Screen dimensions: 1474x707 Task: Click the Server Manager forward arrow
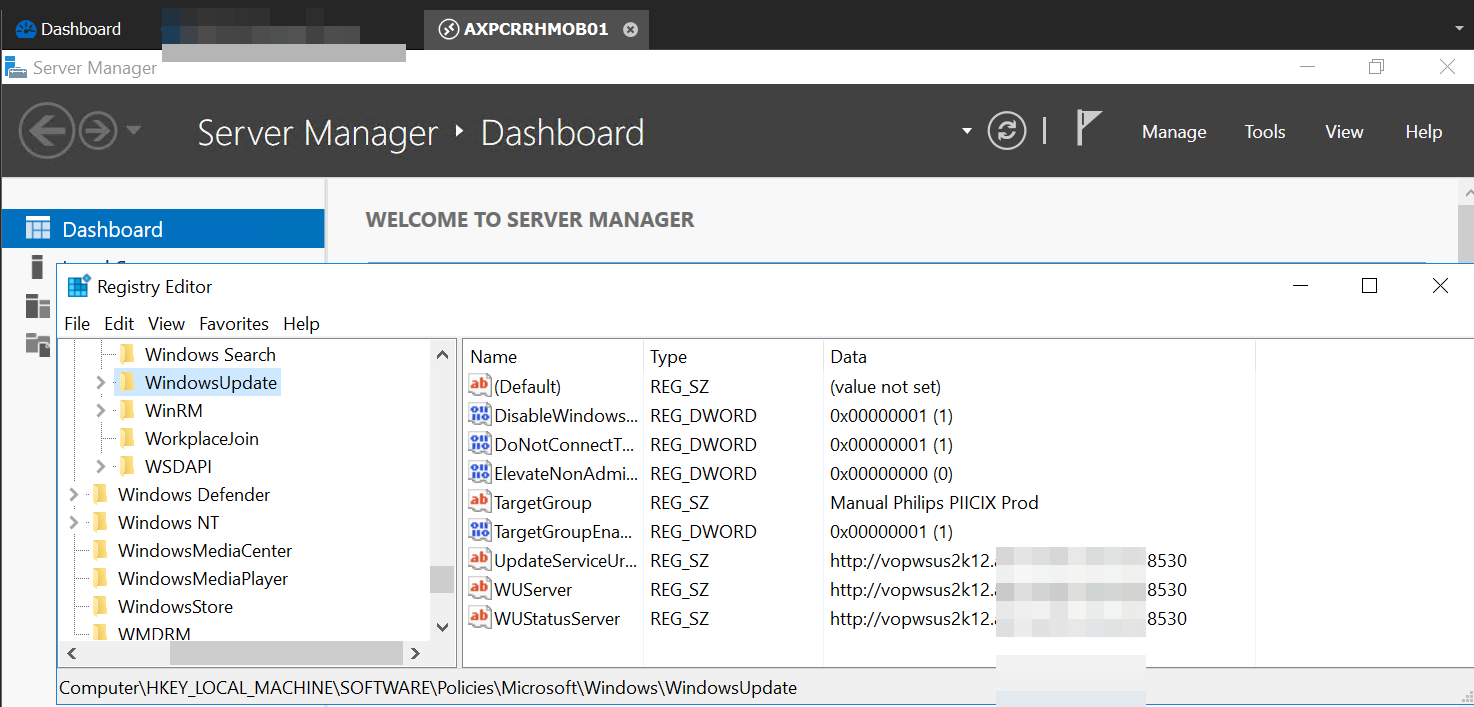click(x=98, y=131)
